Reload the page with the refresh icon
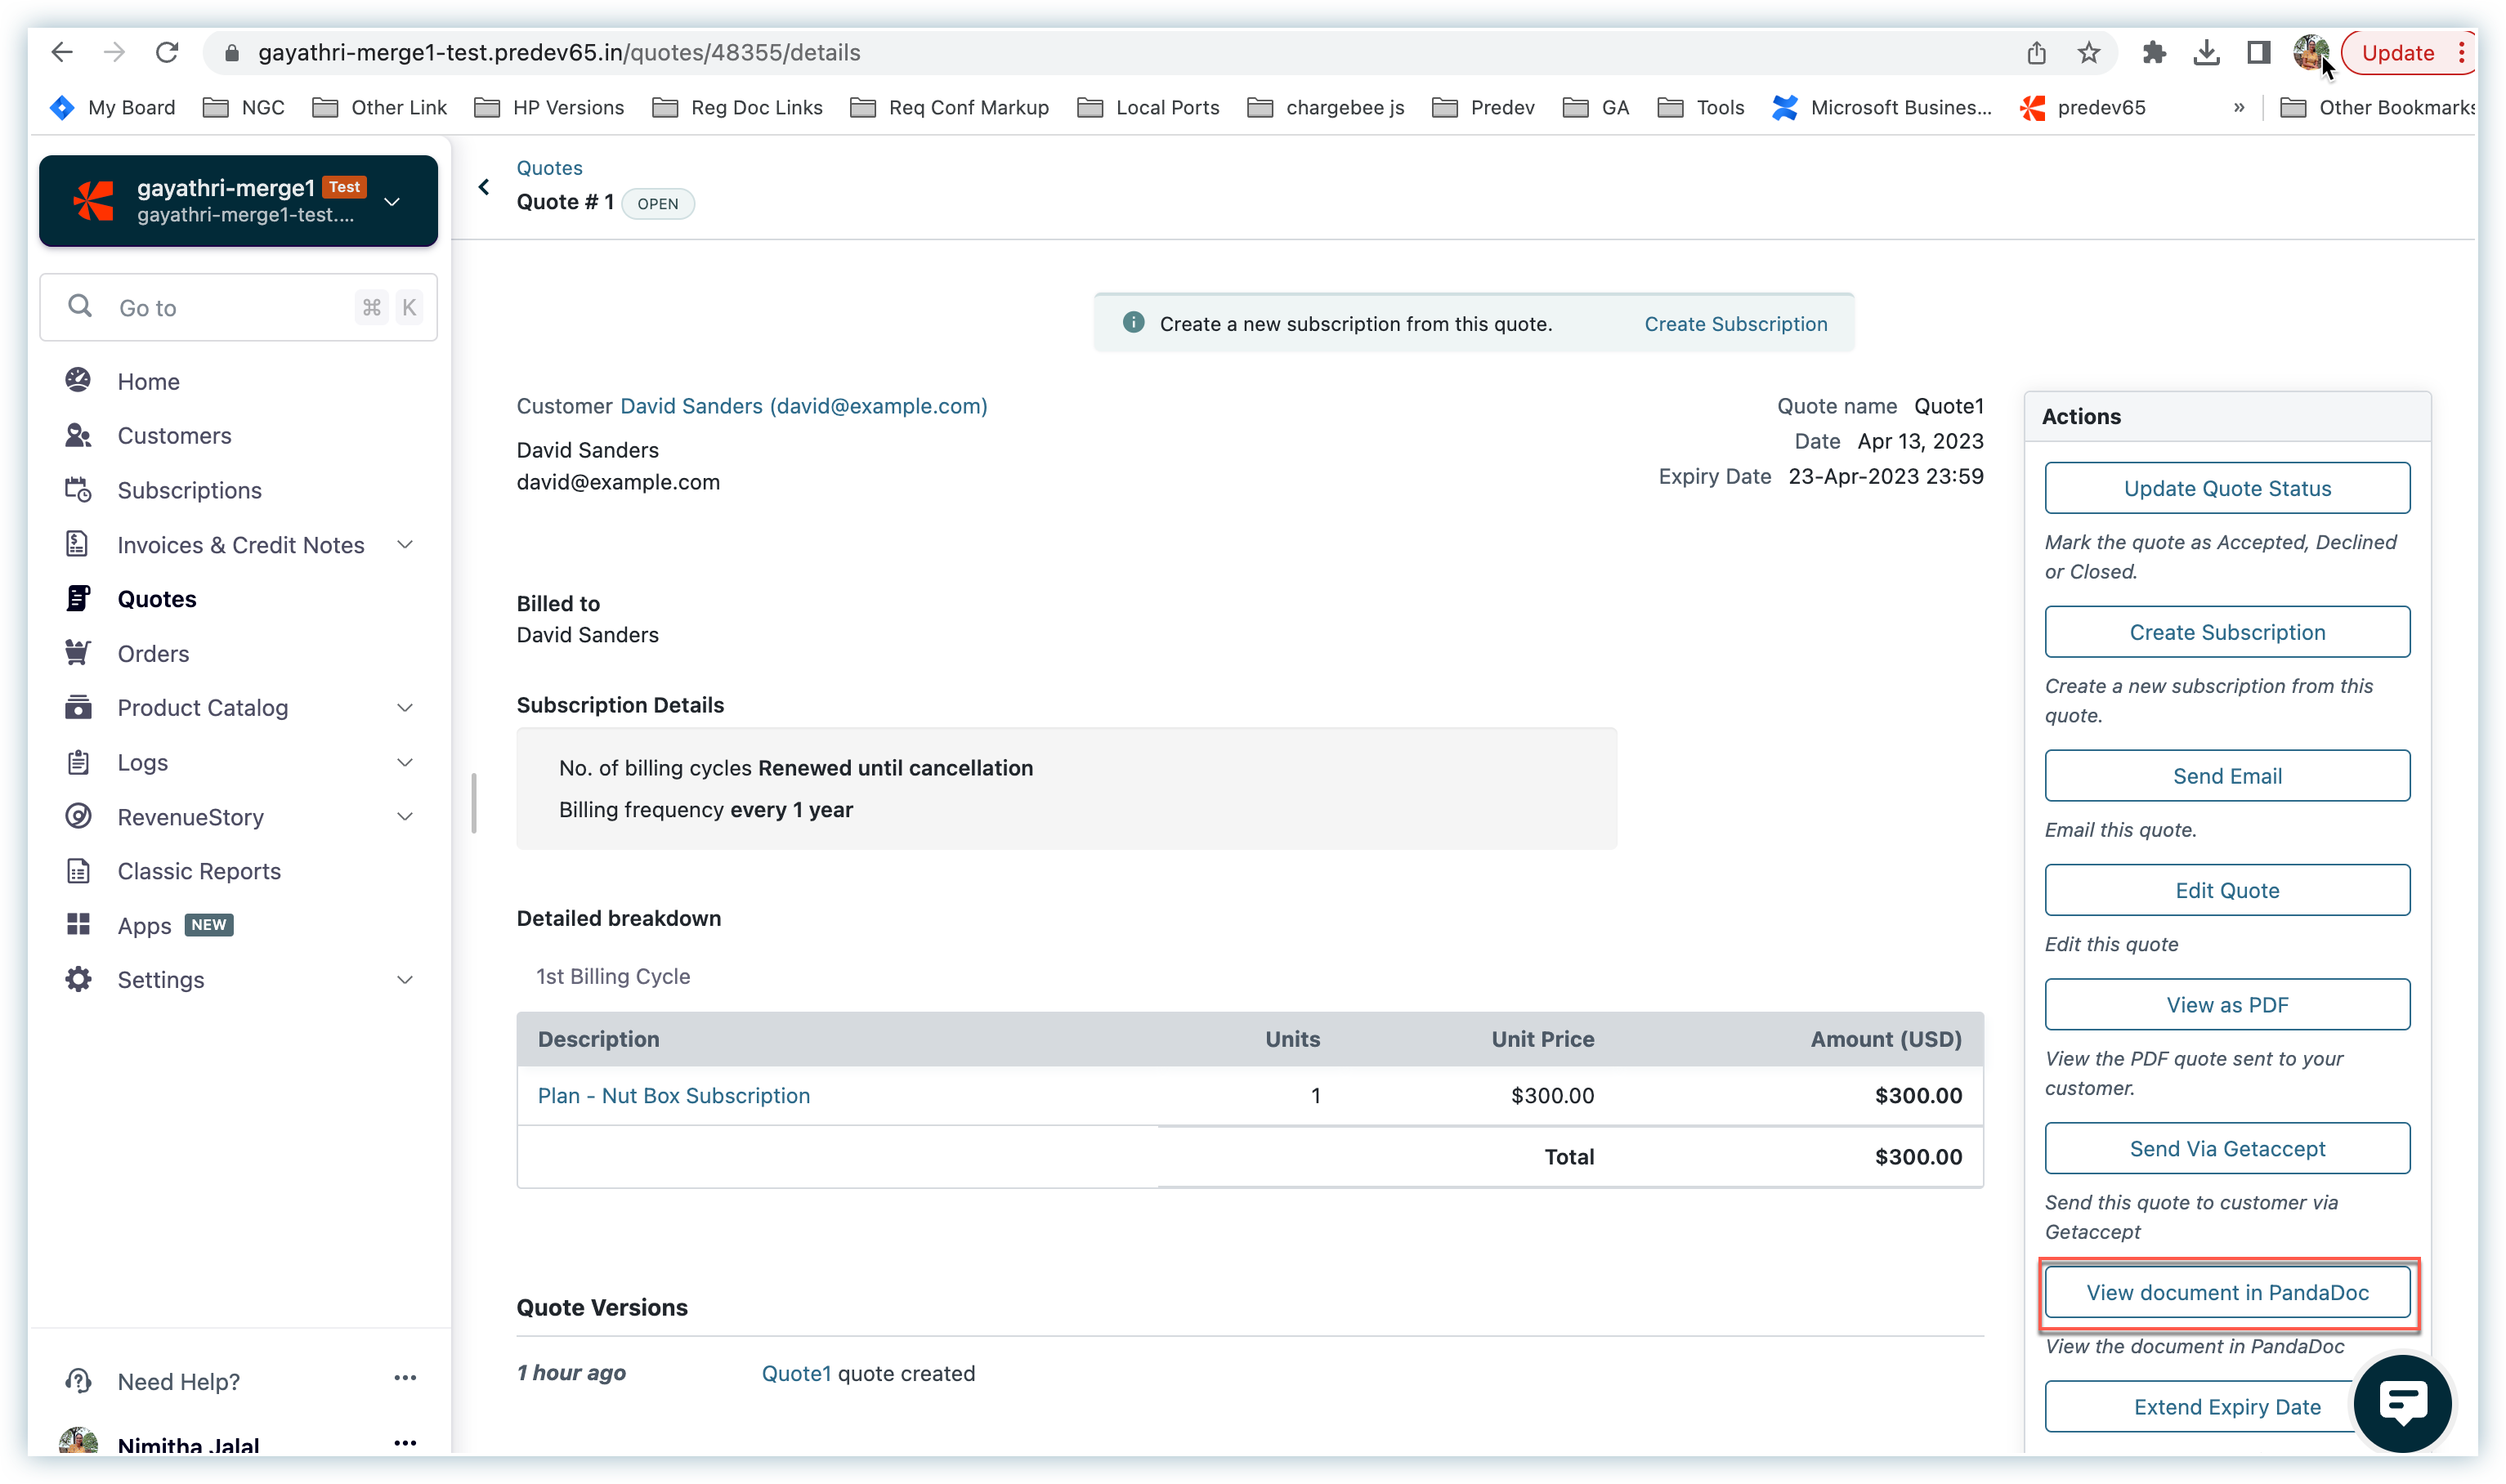This screenshot has width=2506, height=1484. 167,53
